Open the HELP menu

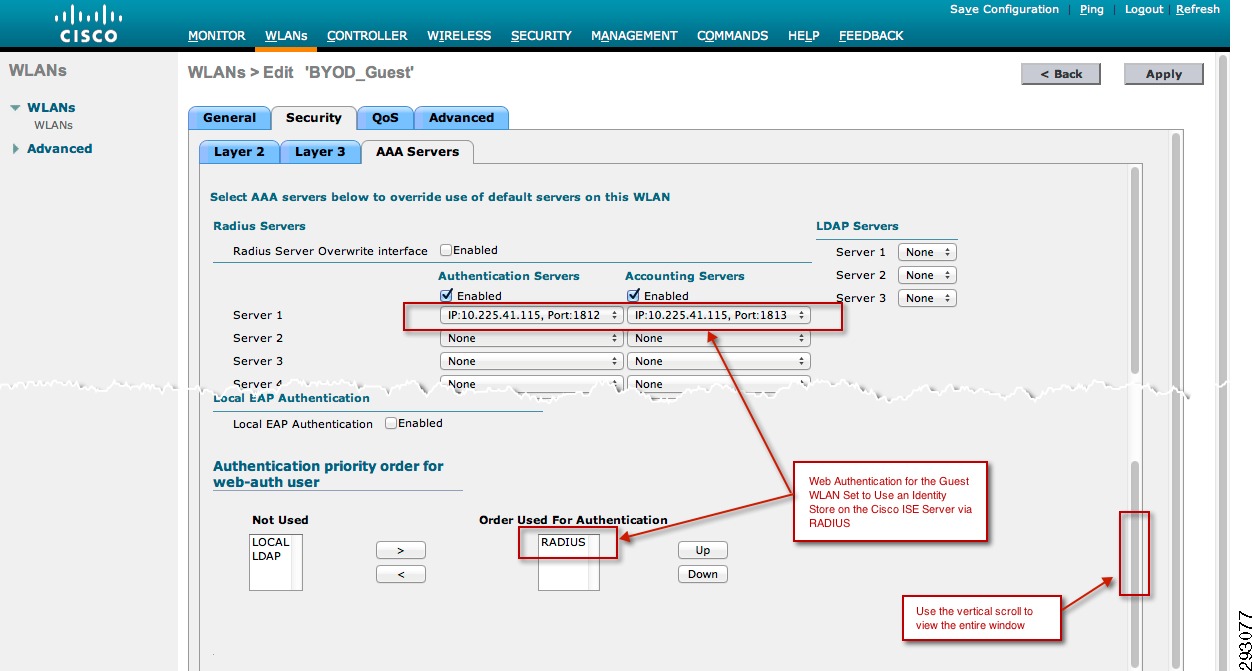pyautogui.click(x=803, y=35)
